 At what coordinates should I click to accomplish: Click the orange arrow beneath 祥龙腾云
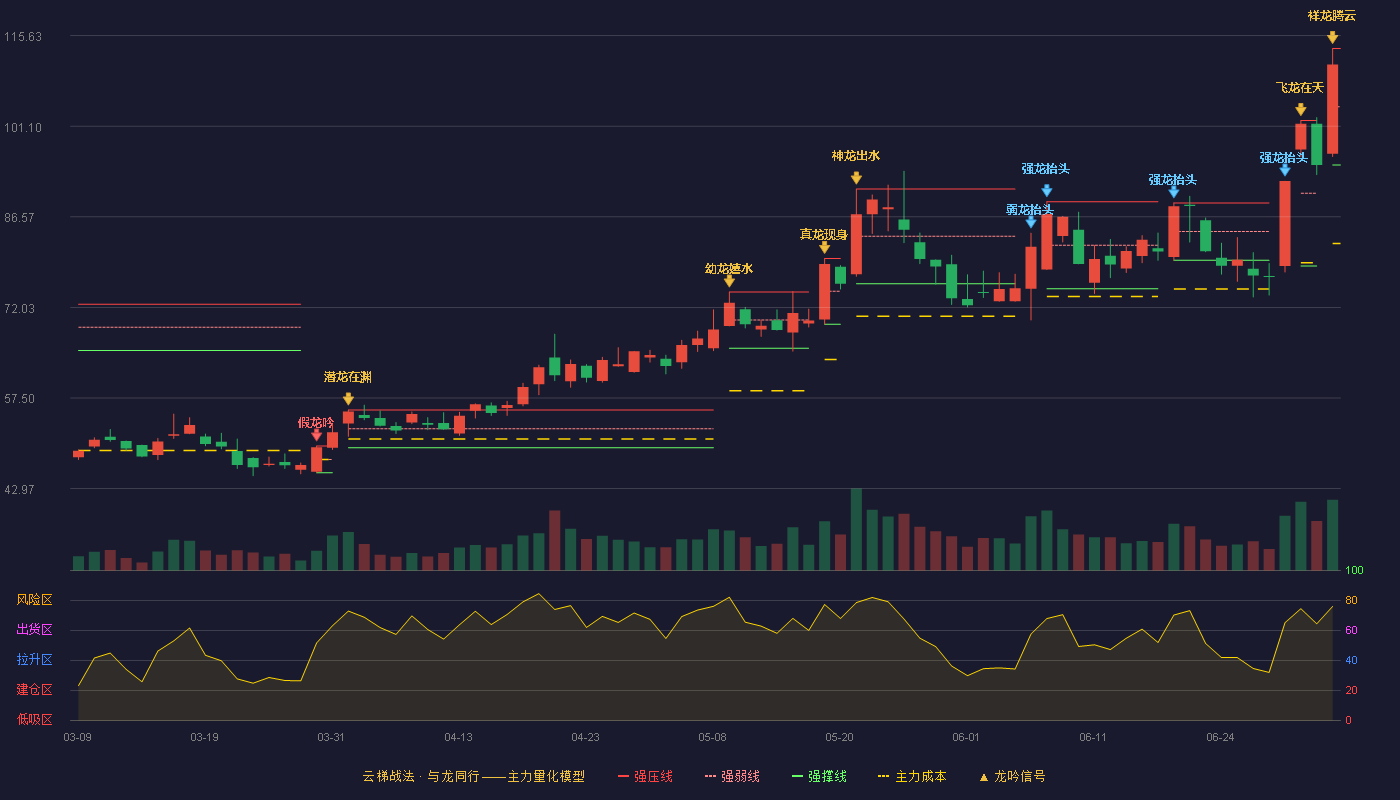[1332, 37]
